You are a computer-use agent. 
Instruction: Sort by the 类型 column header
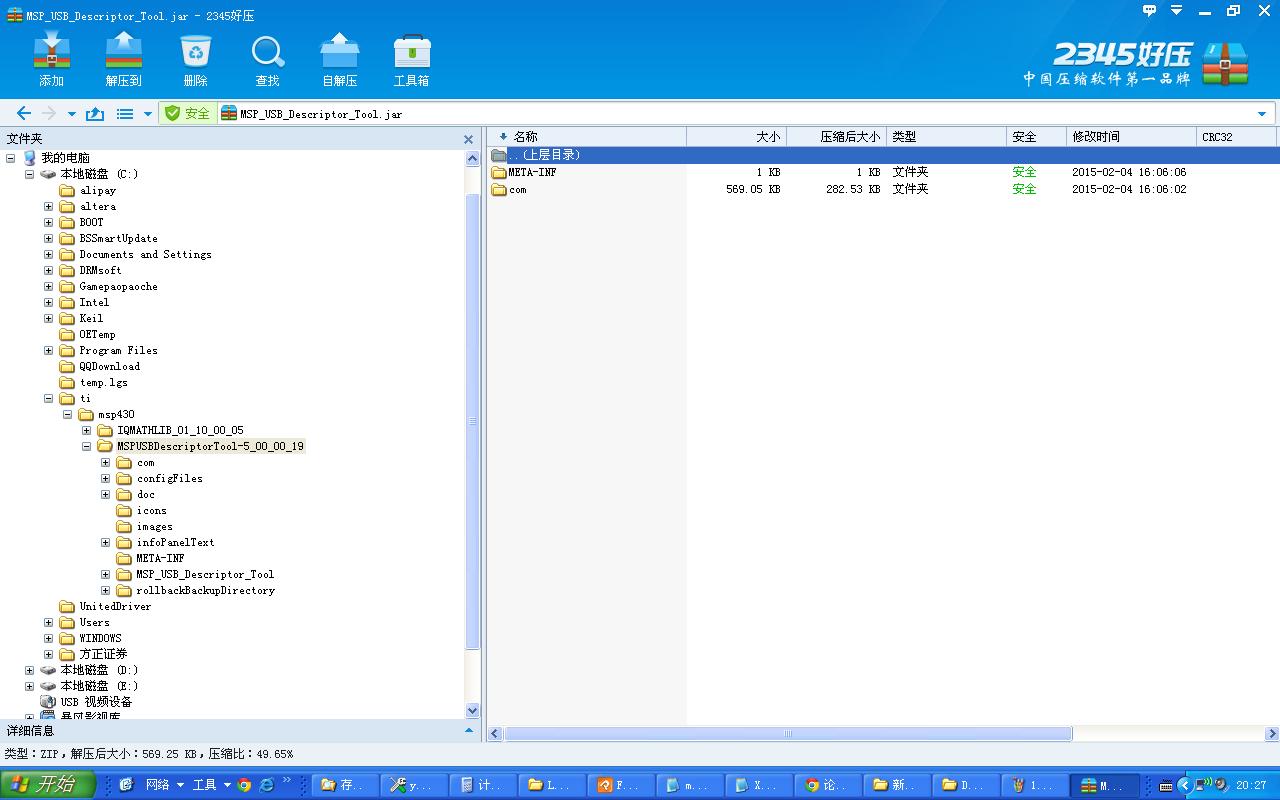[x=947, y=137]
